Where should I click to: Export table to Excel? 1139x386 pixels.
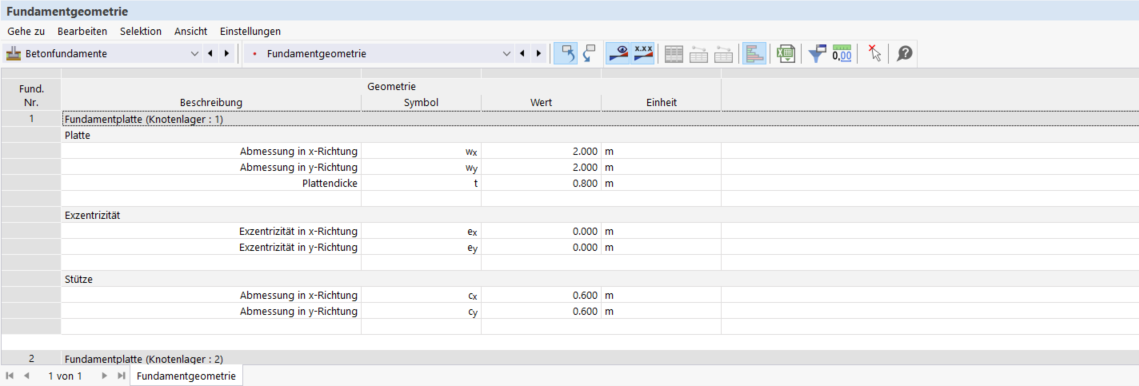click(785, 55)
